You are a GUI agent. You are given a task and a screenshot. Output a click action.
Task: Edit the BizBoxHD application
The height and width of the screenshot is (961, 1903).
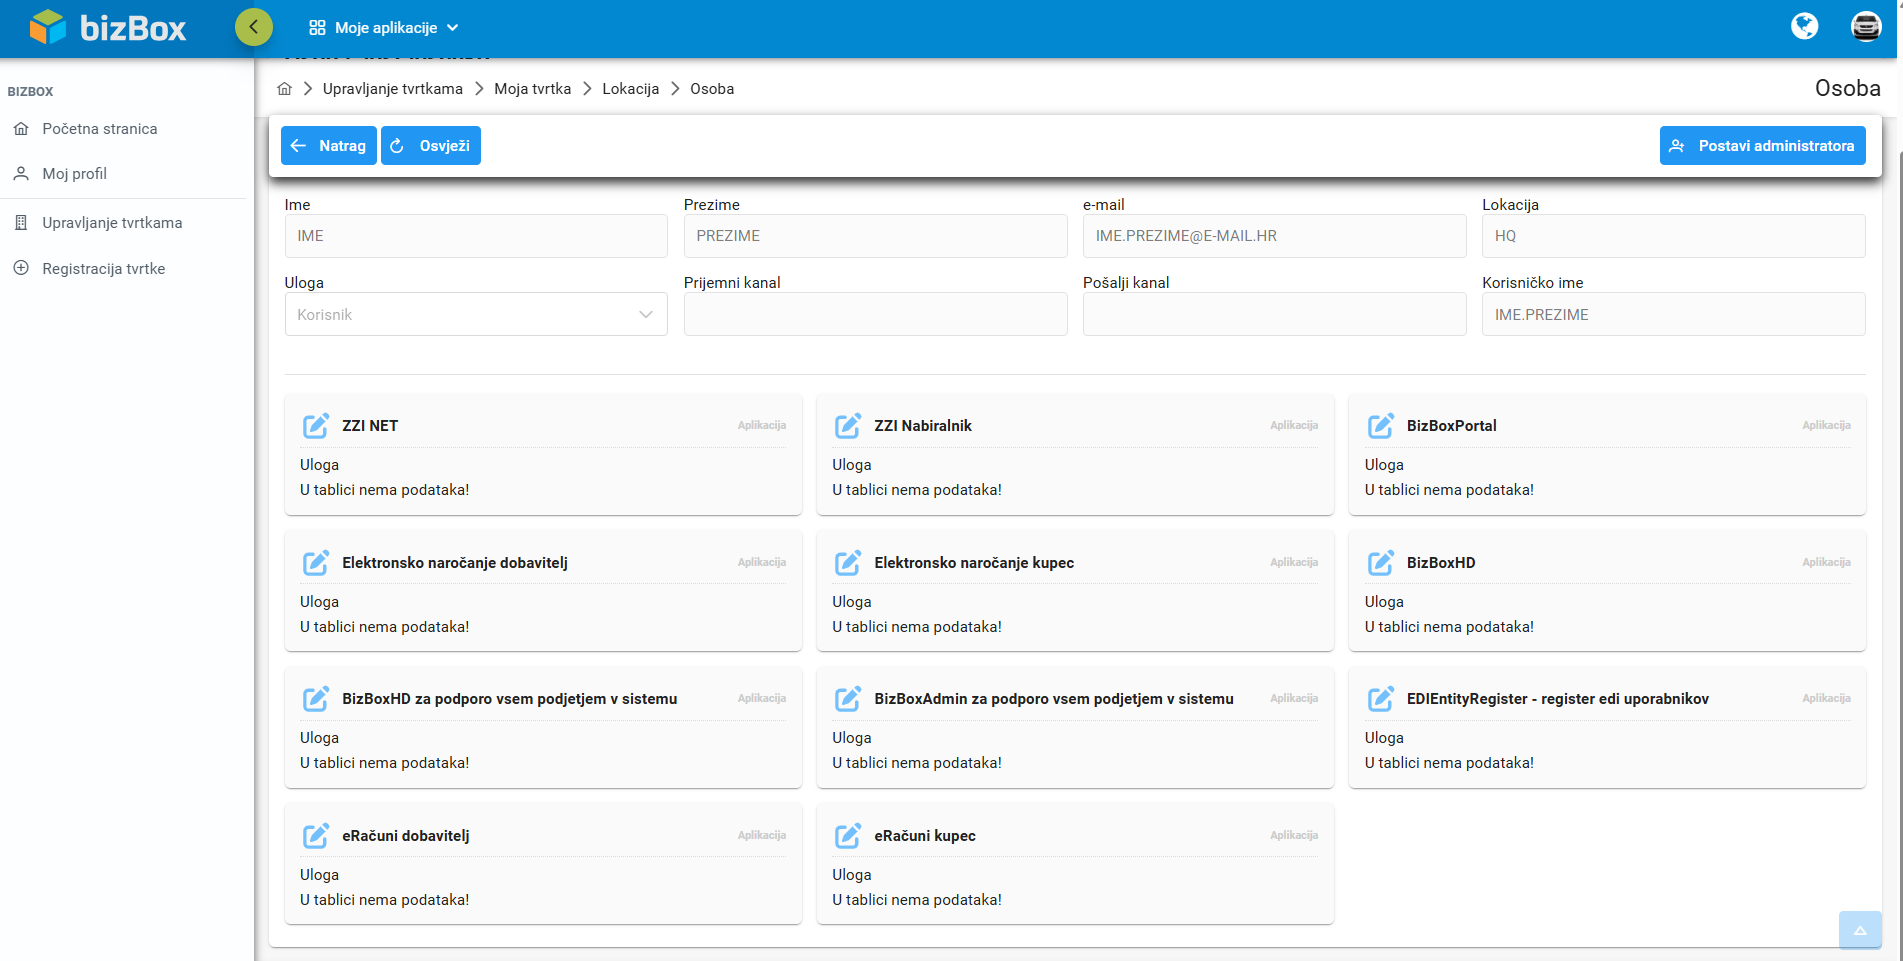point(1381,563)
